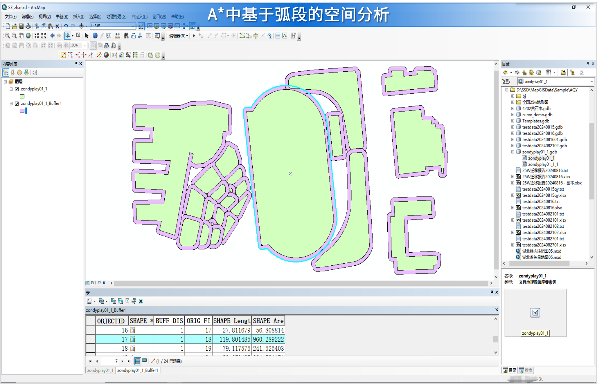Sort by clicking SHAPE_Length column header
Image resolution: width=597 pixels, height=384 pixels.
(232, 321)
